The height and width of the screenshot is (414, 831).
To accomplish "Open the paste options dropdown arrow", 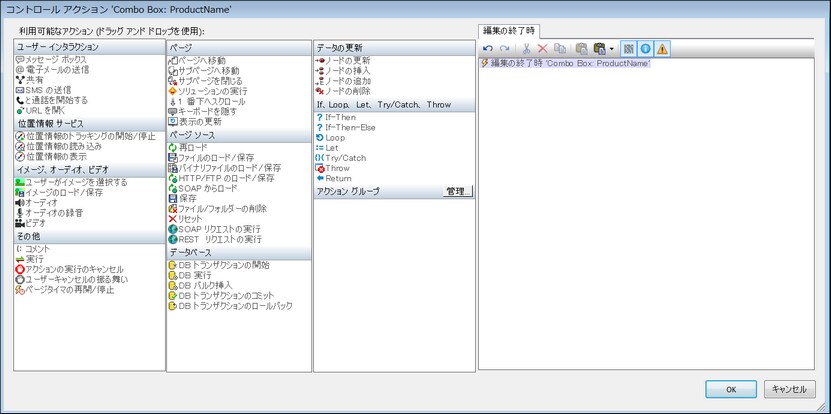I will pos(611,48).
